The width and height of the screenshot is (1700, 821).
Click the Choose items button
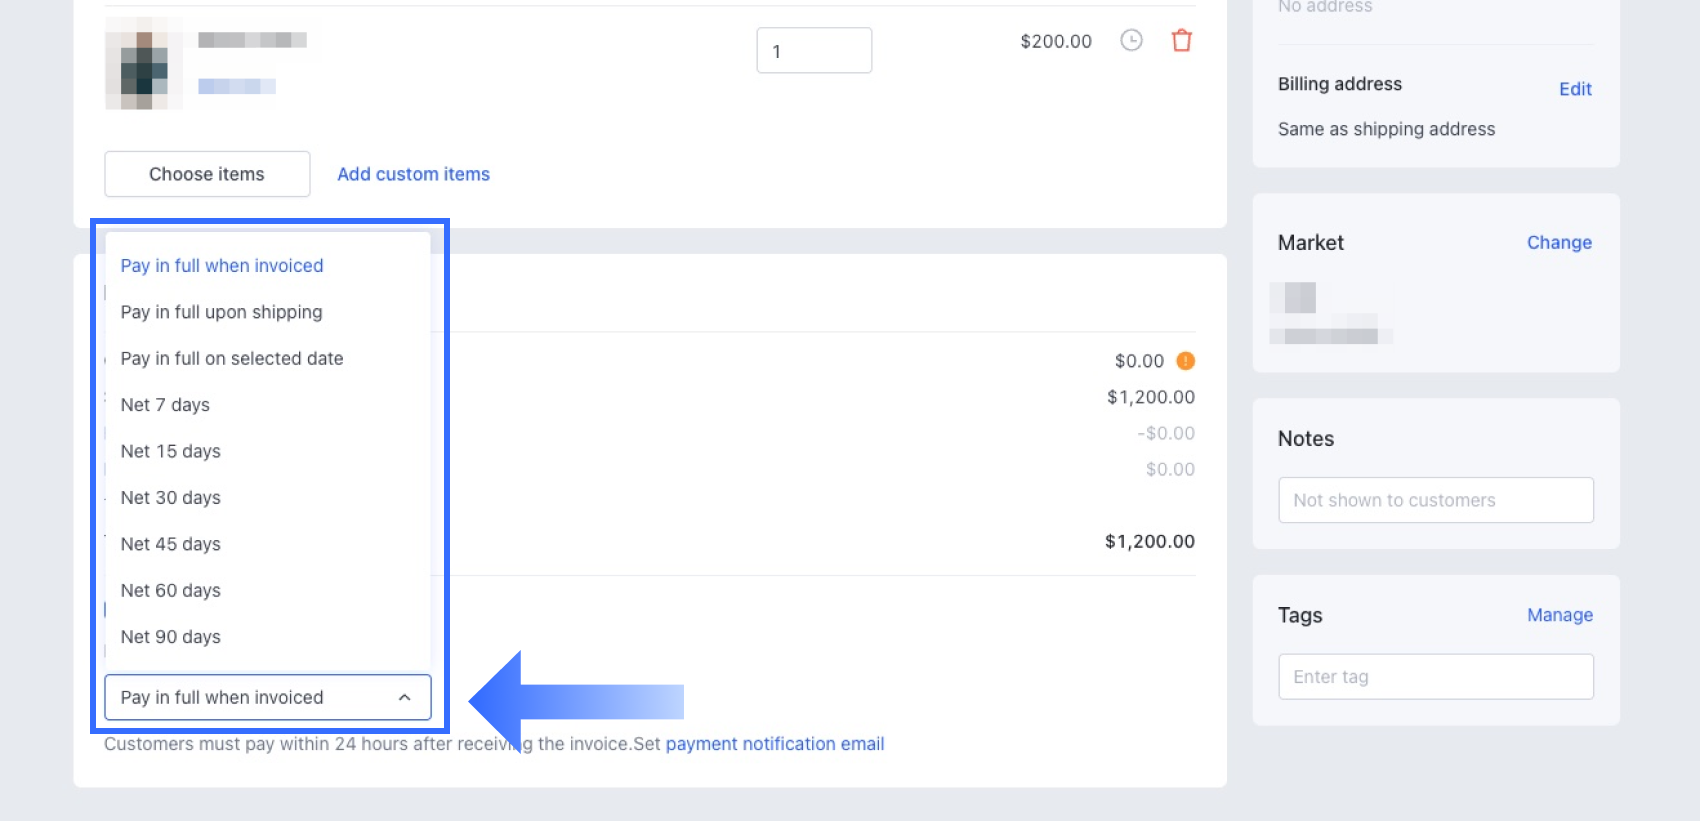pos(207,174)
